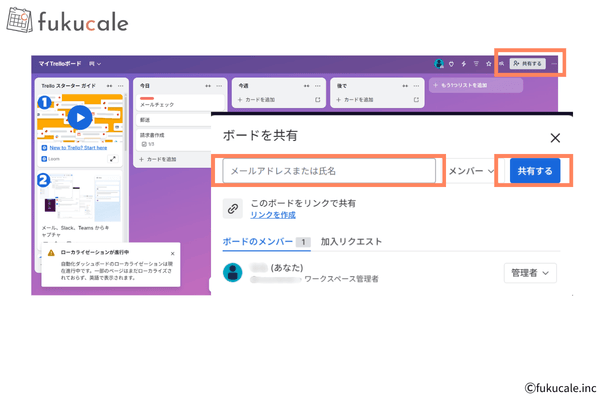Click the star icon in the board header

click(x=488, y=63)
